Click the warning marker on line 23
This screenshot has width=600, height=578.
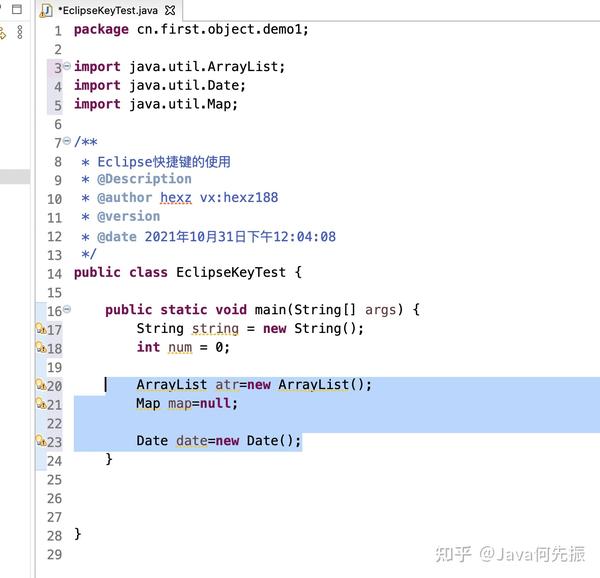41,441
